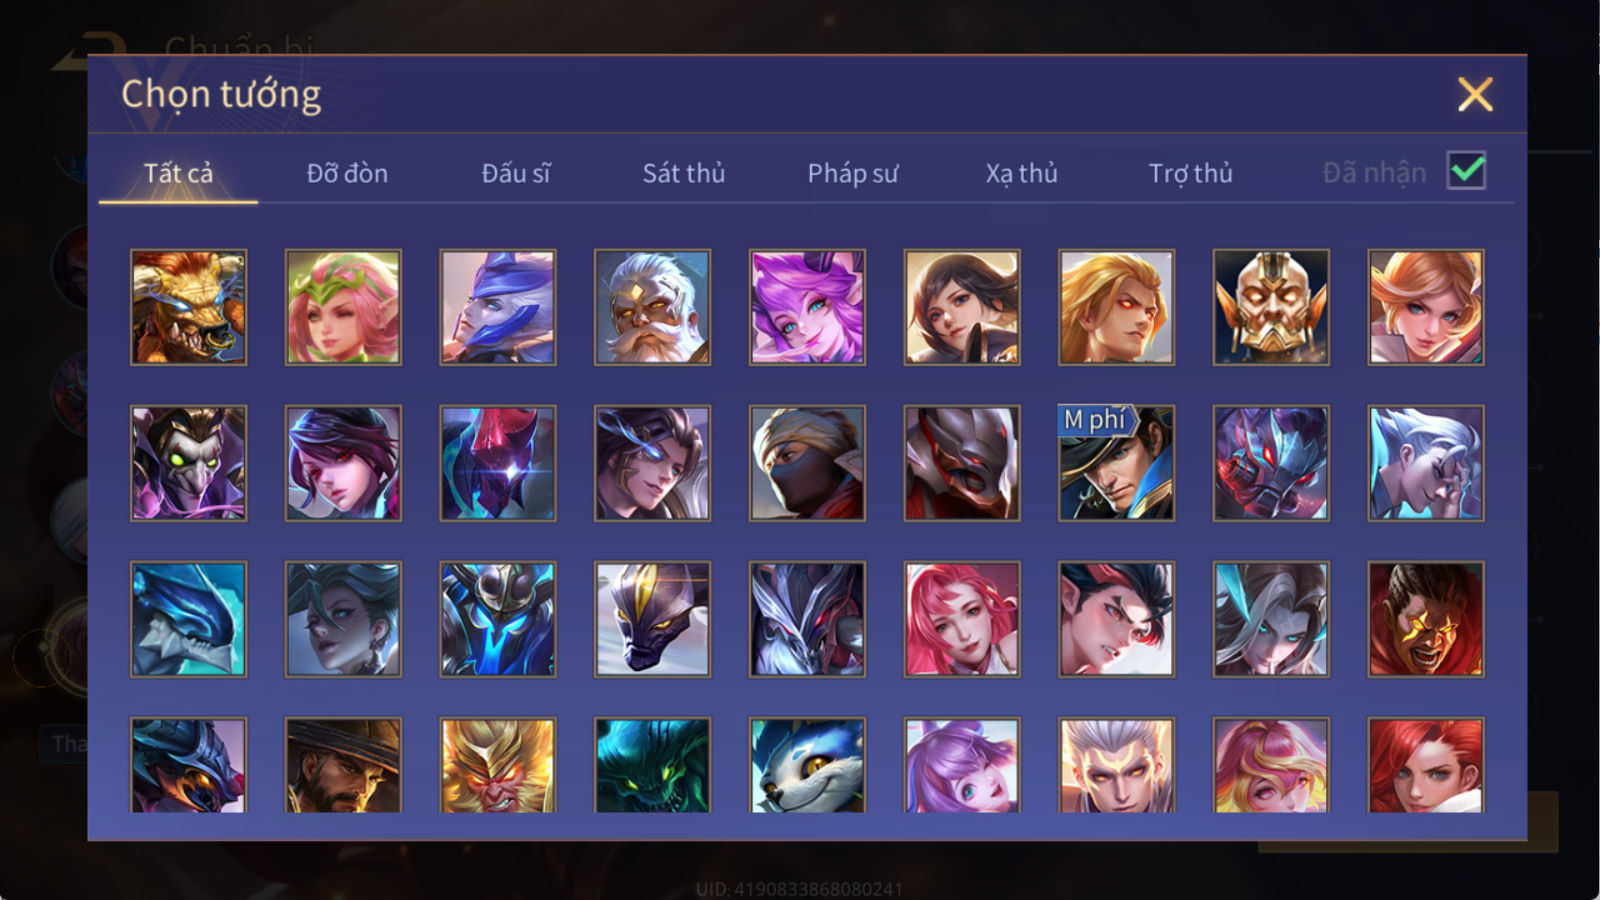The width and height of the screenshot is (1600, 900).
Task: Toggle the Đã nhận checkbox
Action: click(x=1466, y=171)
